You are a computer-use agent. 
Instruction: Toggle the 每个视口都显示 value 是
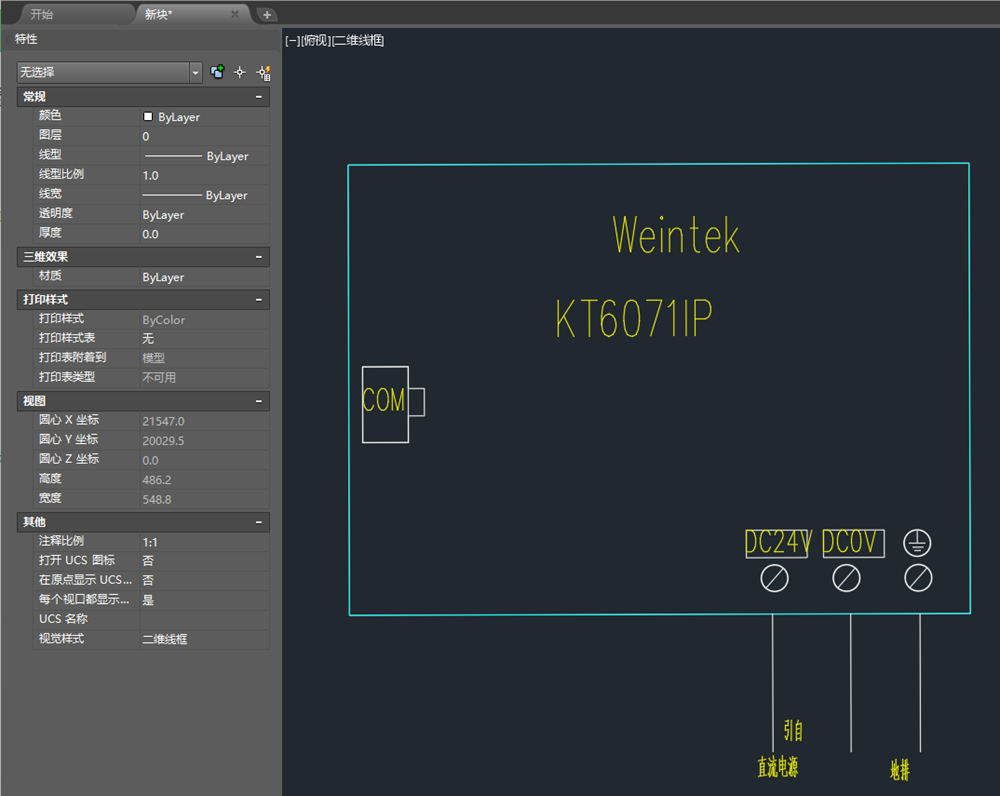coord(205,600)
